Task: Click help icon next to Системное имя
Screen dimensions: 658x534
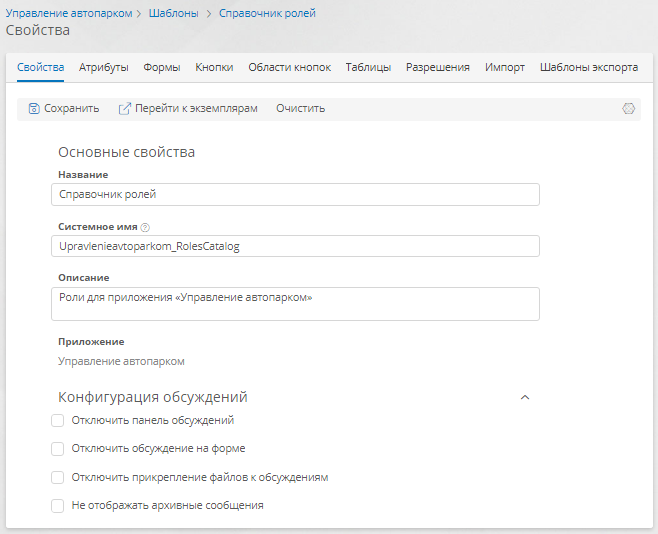Action: [x=145, y=227]
